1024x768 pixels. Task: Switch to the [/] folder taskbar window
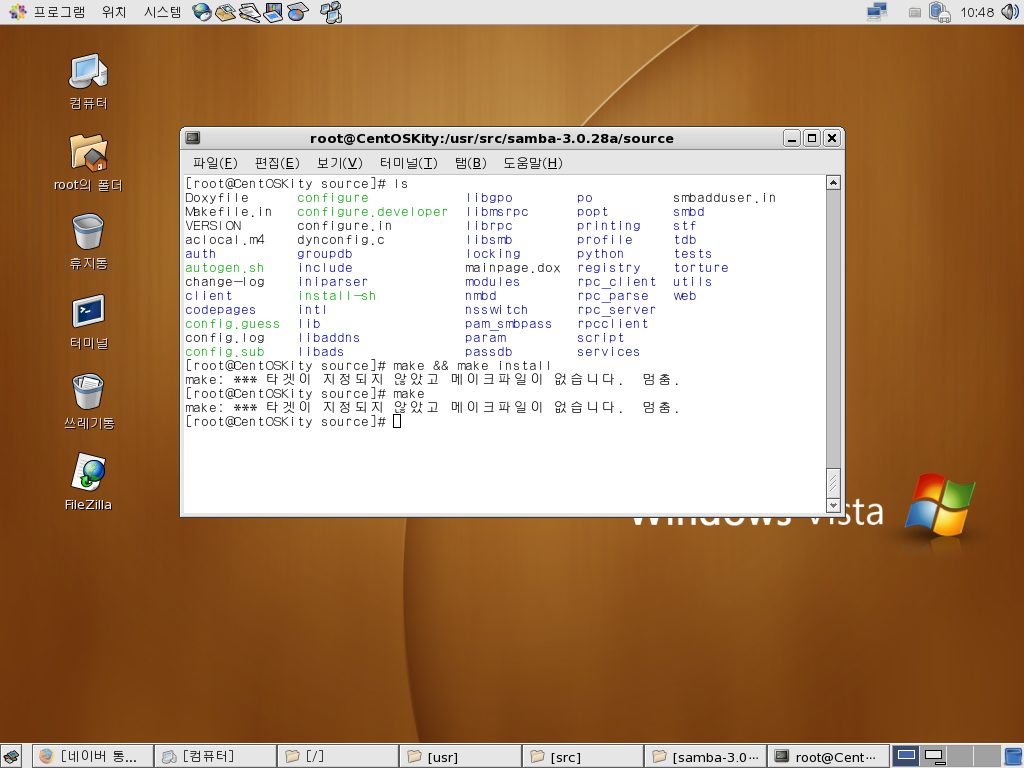pos(338,756)
